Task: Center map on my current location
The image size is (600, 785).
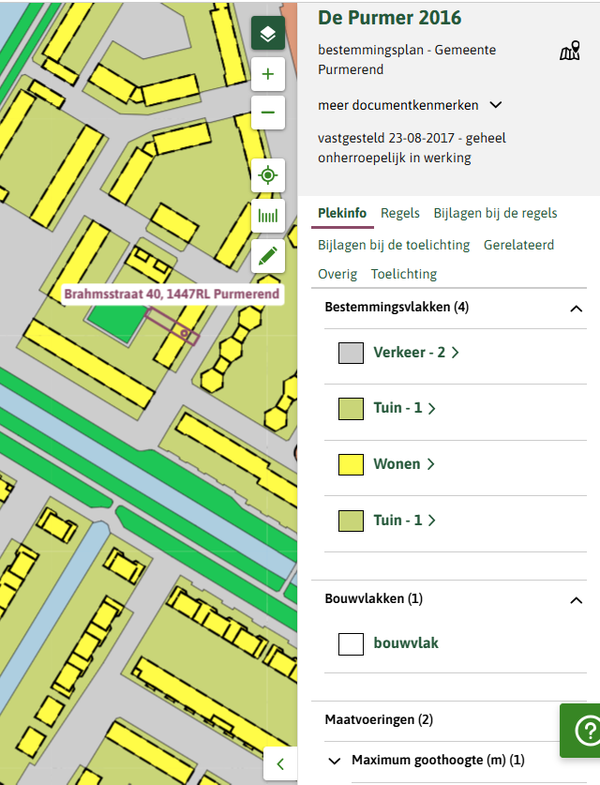Action: pos(267,176)
